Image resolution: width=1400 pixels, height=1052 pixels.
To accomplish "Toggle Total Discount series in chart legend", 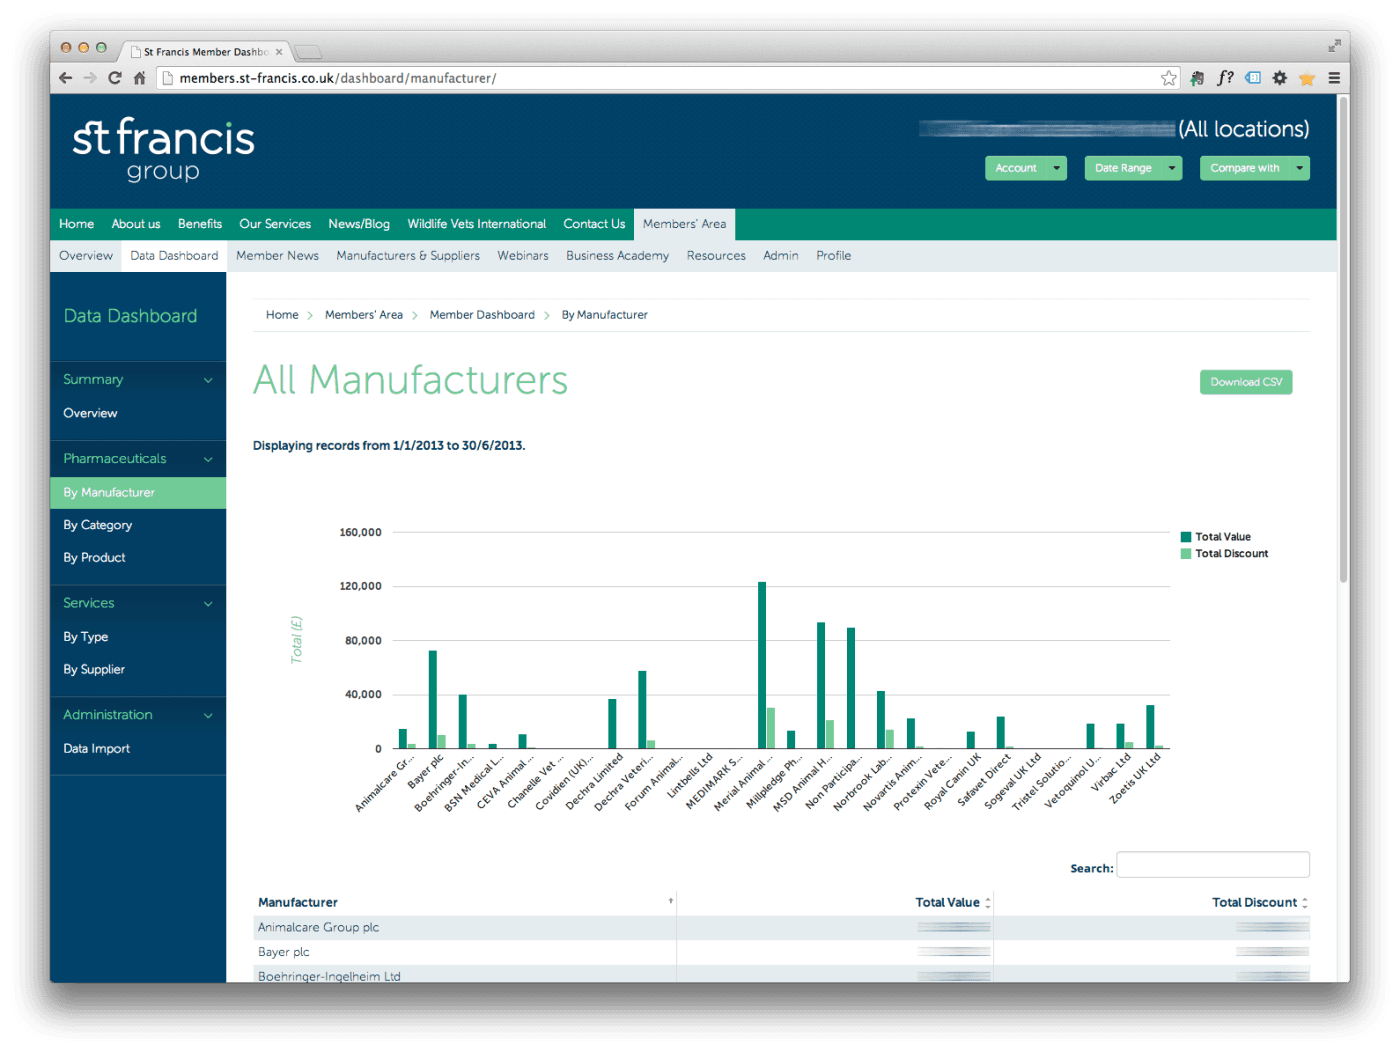I will [1225, 553].
